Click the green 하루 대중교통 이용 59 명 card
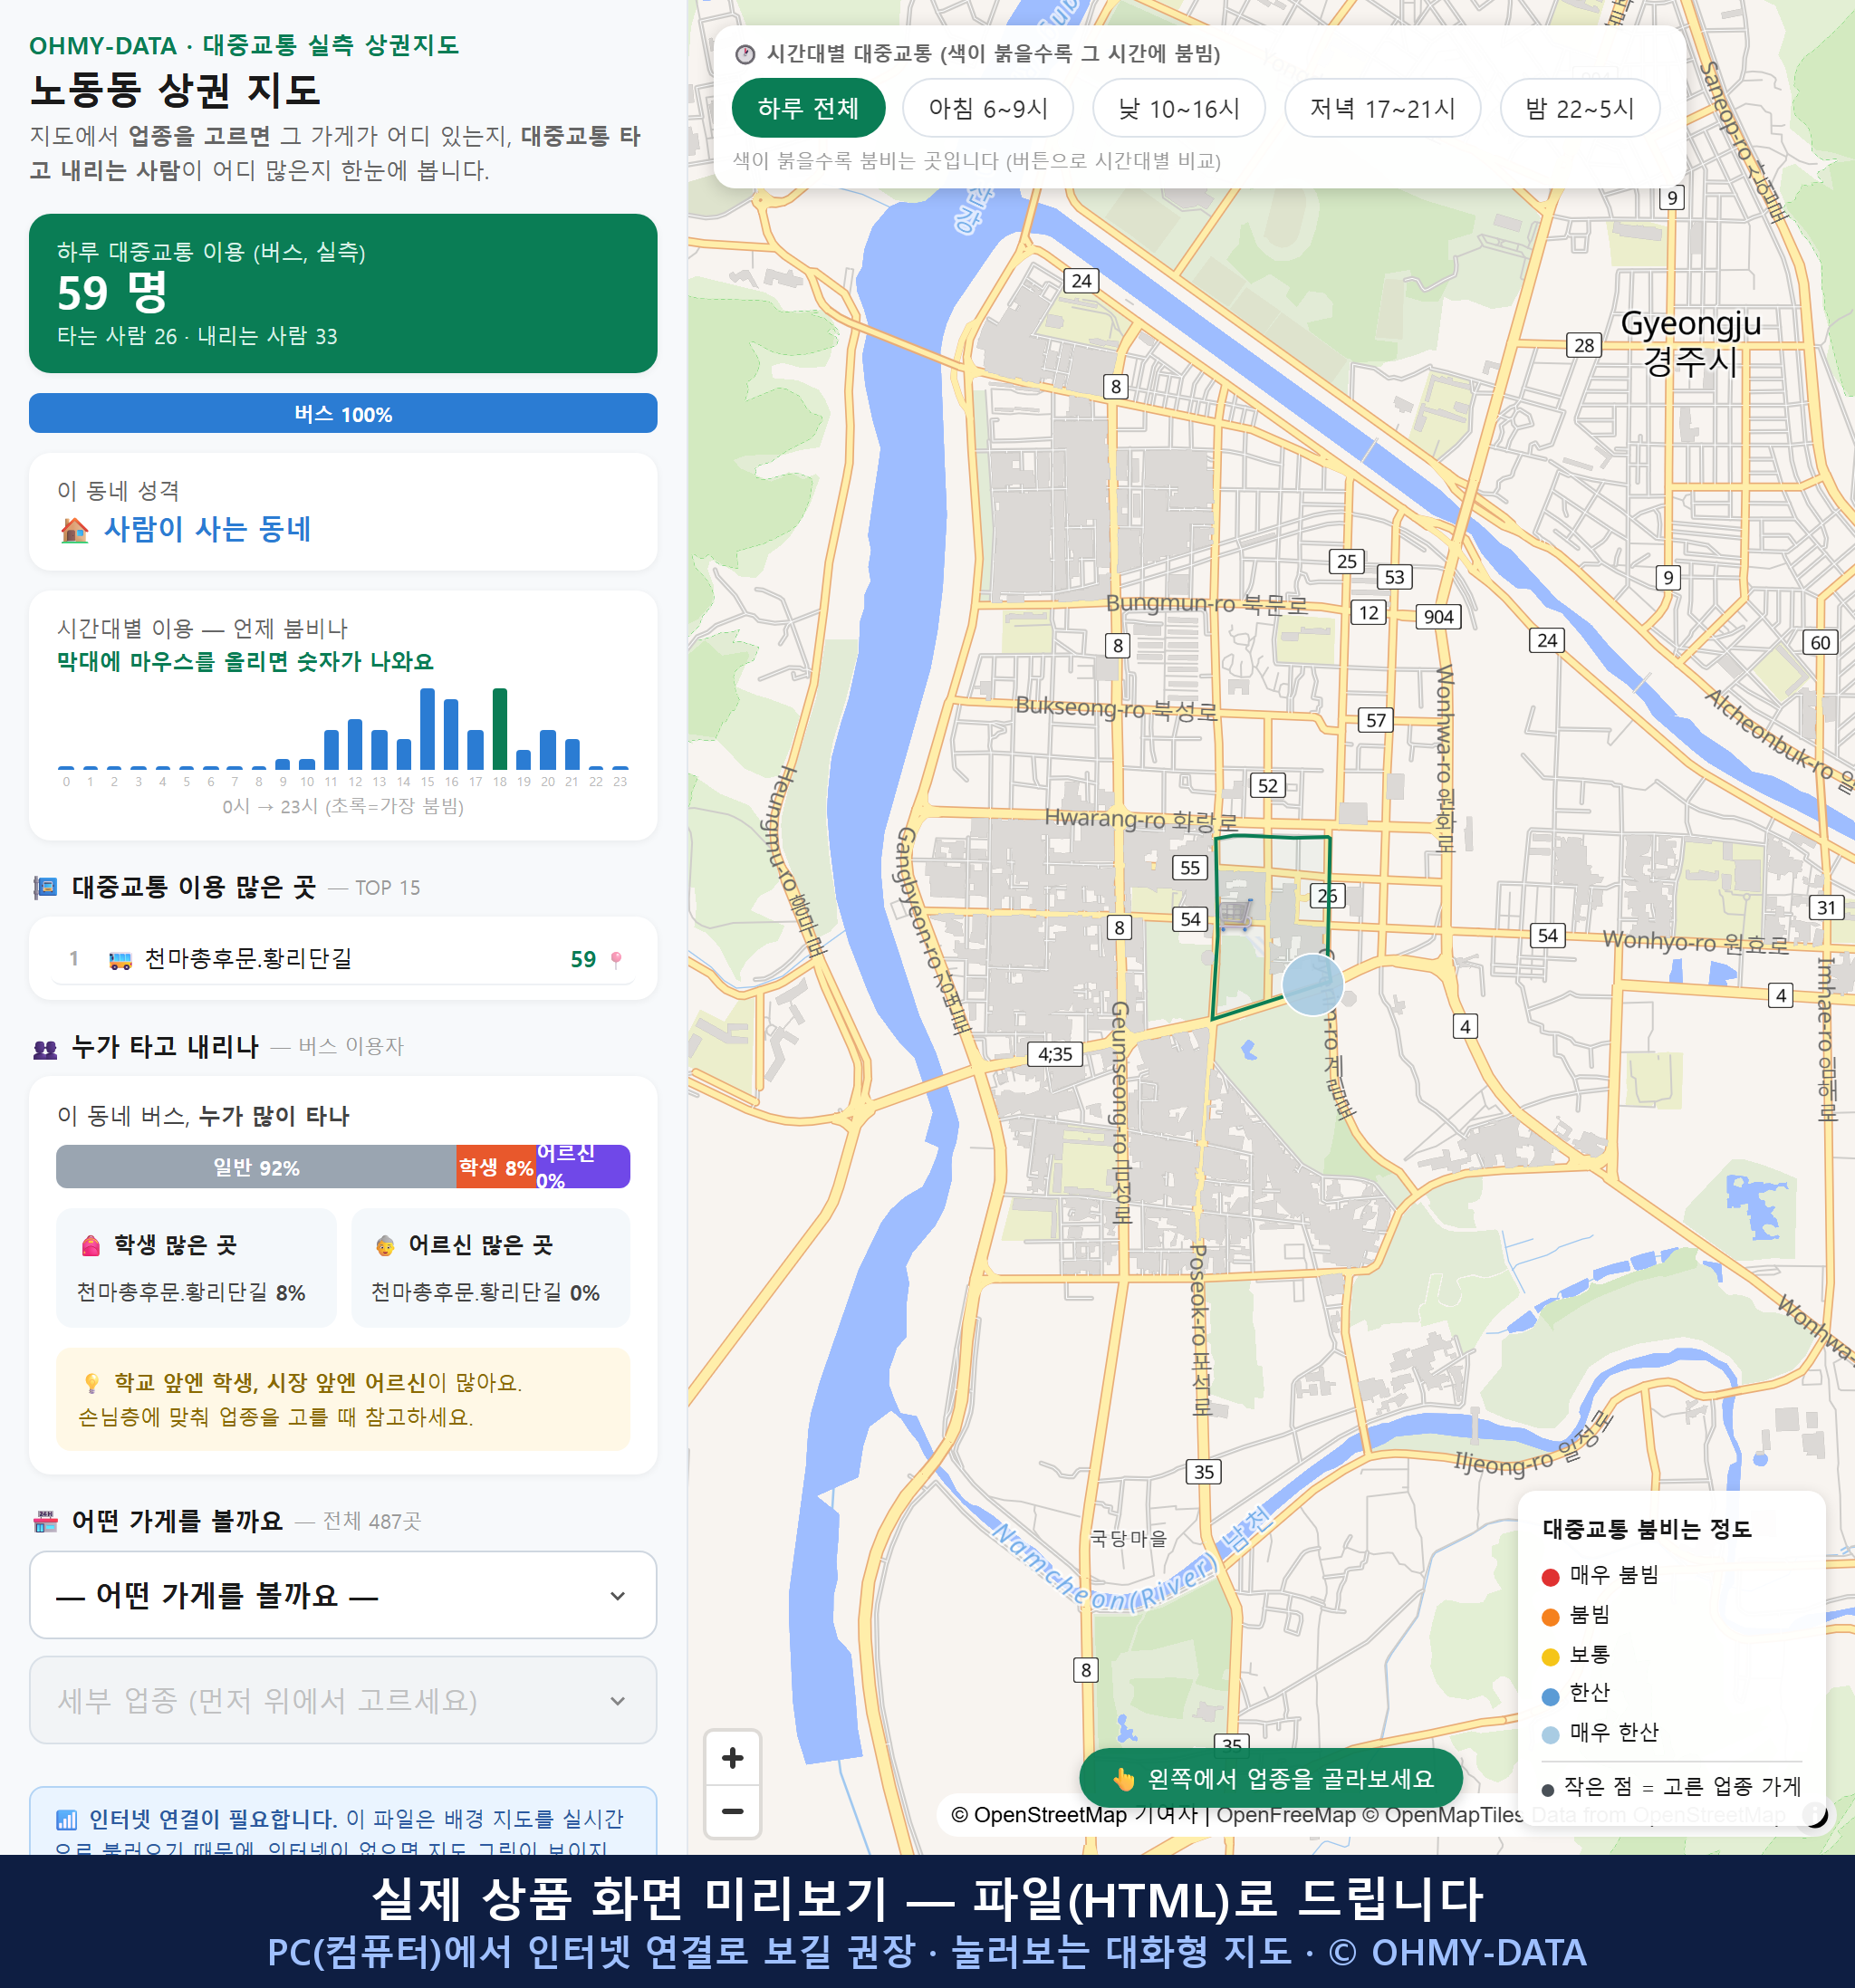Screen dimensions: 1855x1988 click(x=343, y=293)
